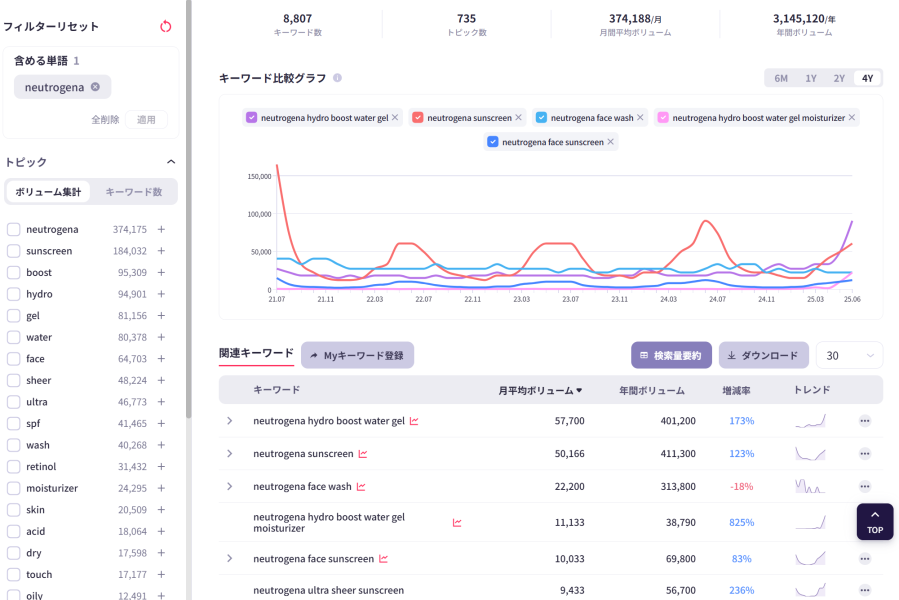Click the 検索量要約 button
This screenshot has height=600, width=899.
point(671,356)
